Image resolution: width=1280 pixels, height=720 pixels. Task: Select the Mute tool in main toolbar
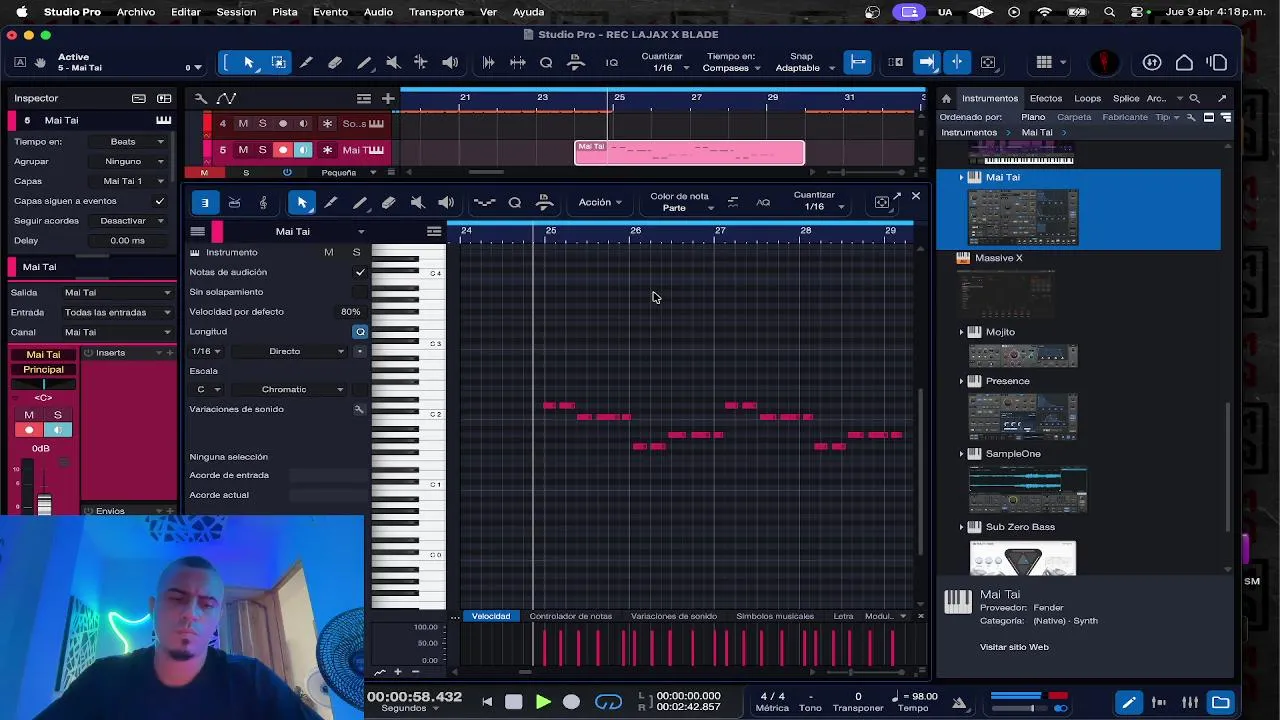click(x=393, y=62)
